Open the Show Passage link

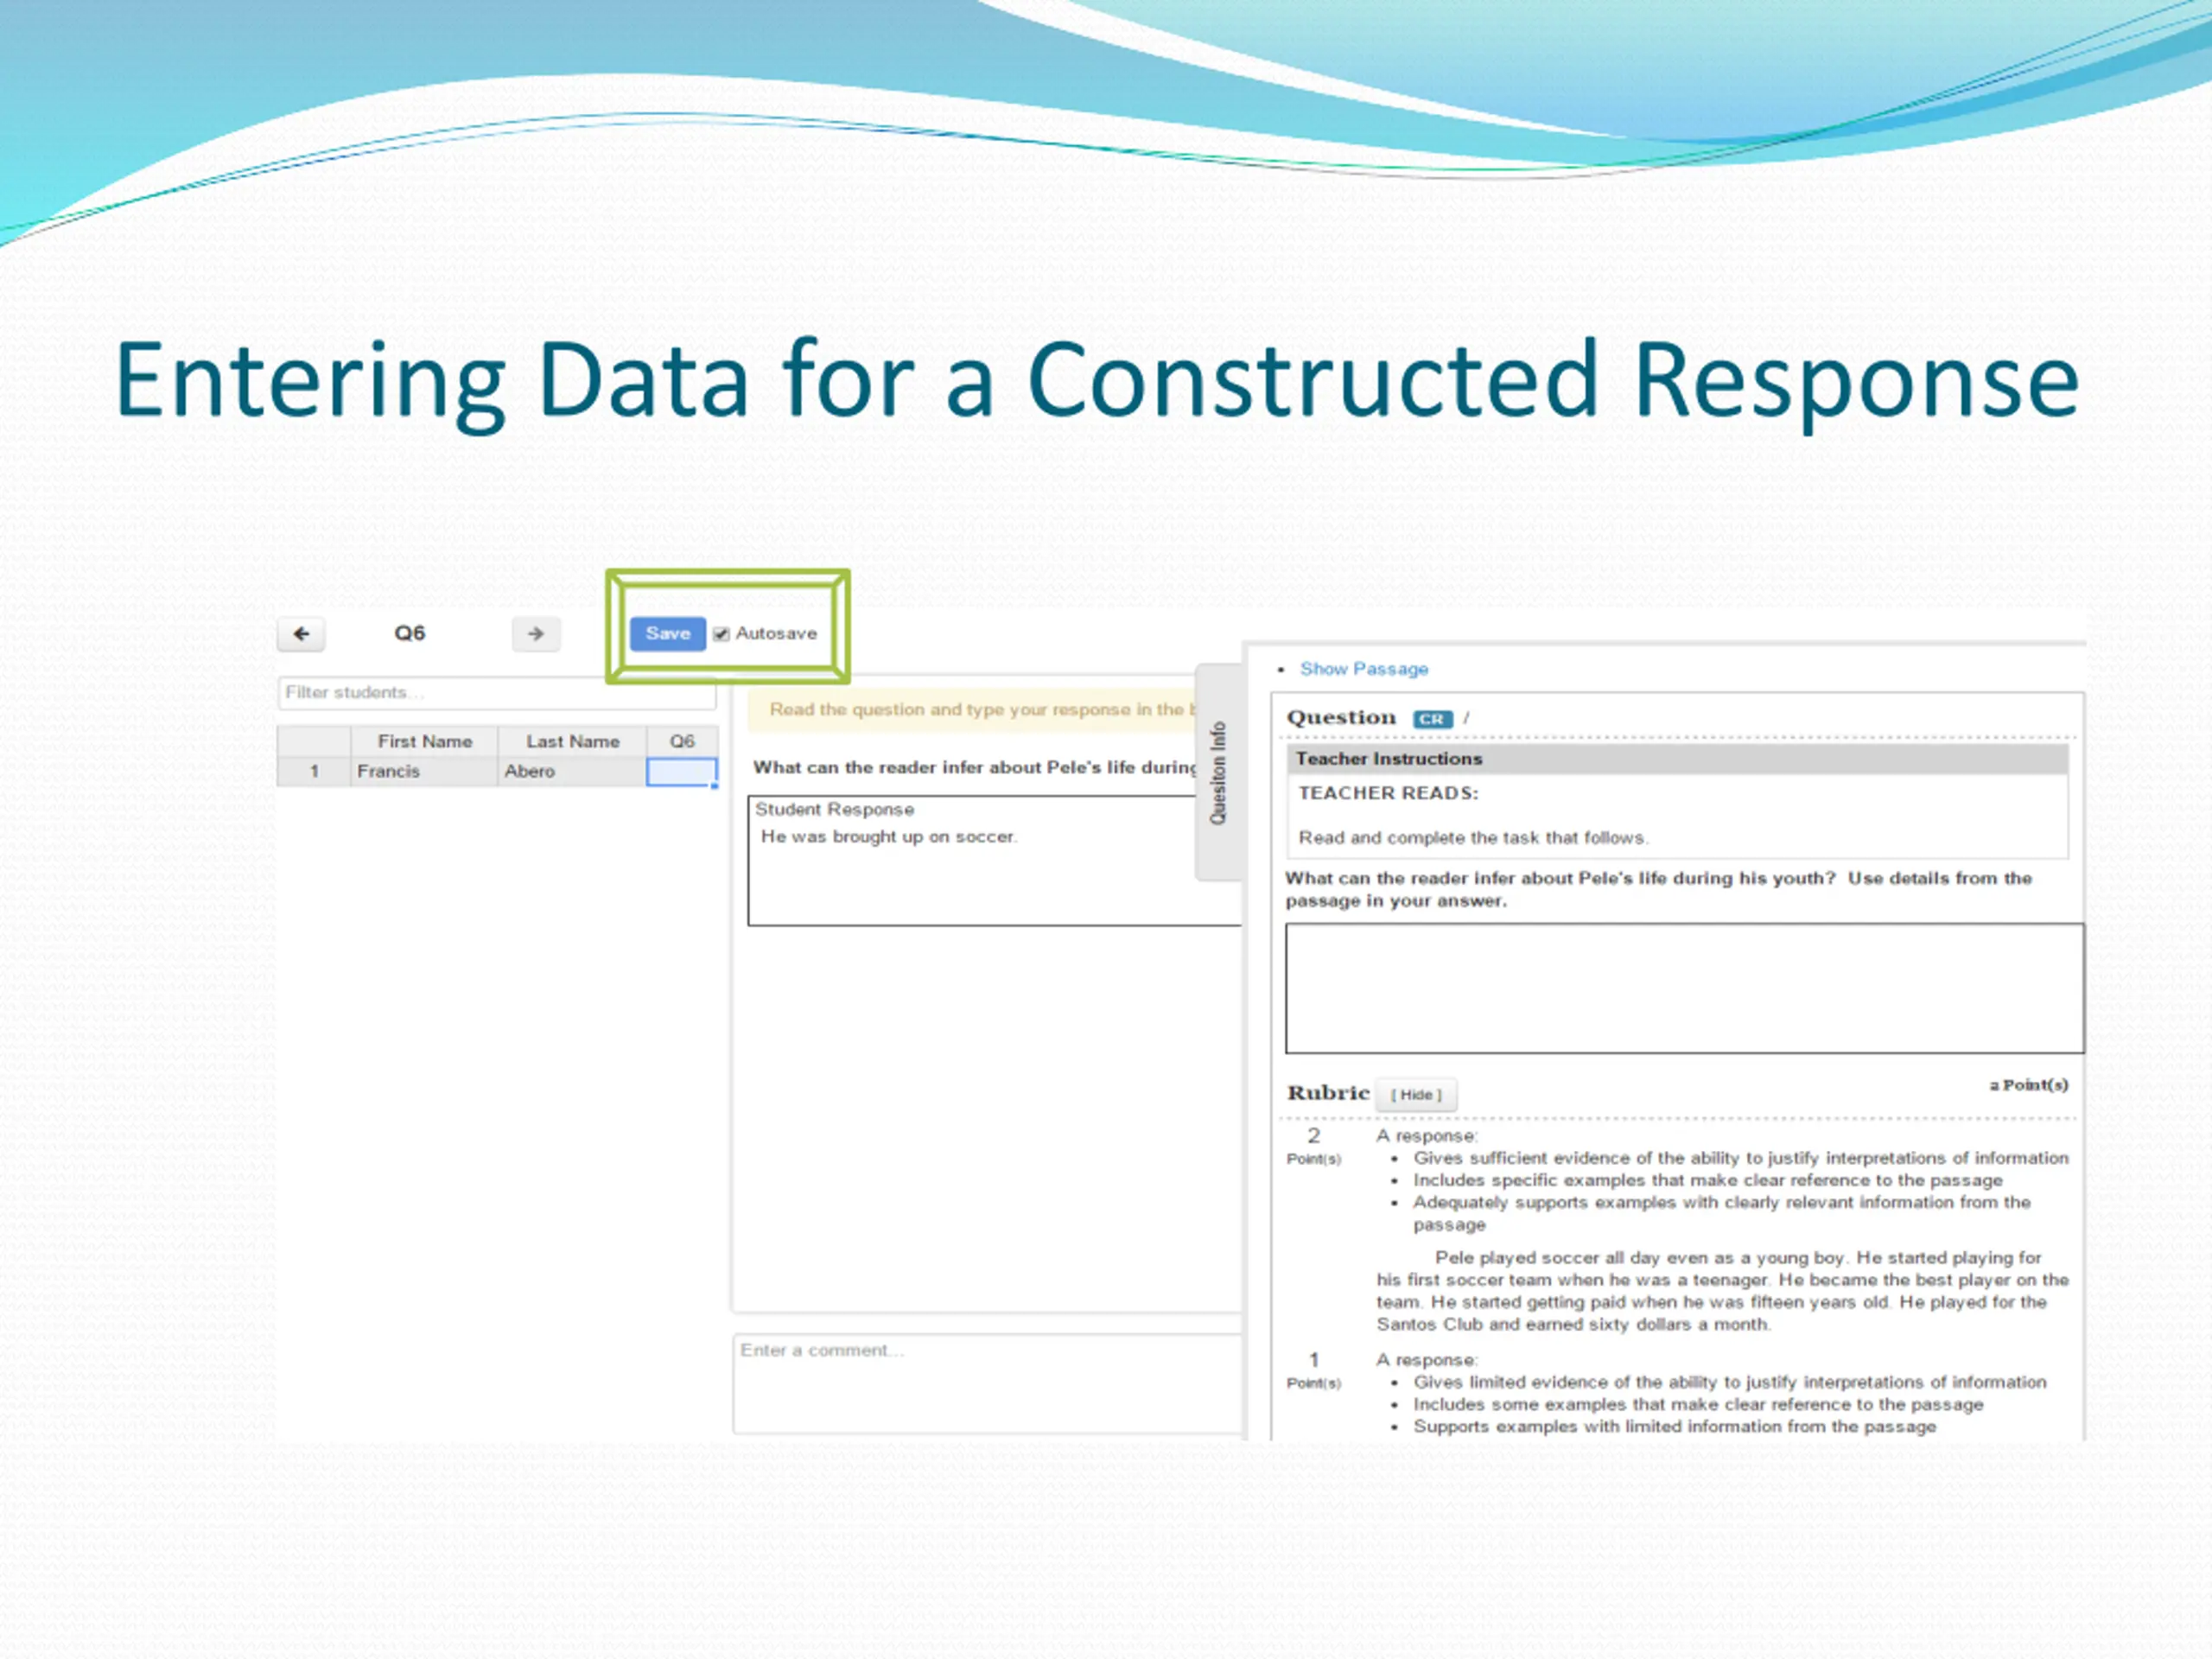click(x=1363, y=669)
